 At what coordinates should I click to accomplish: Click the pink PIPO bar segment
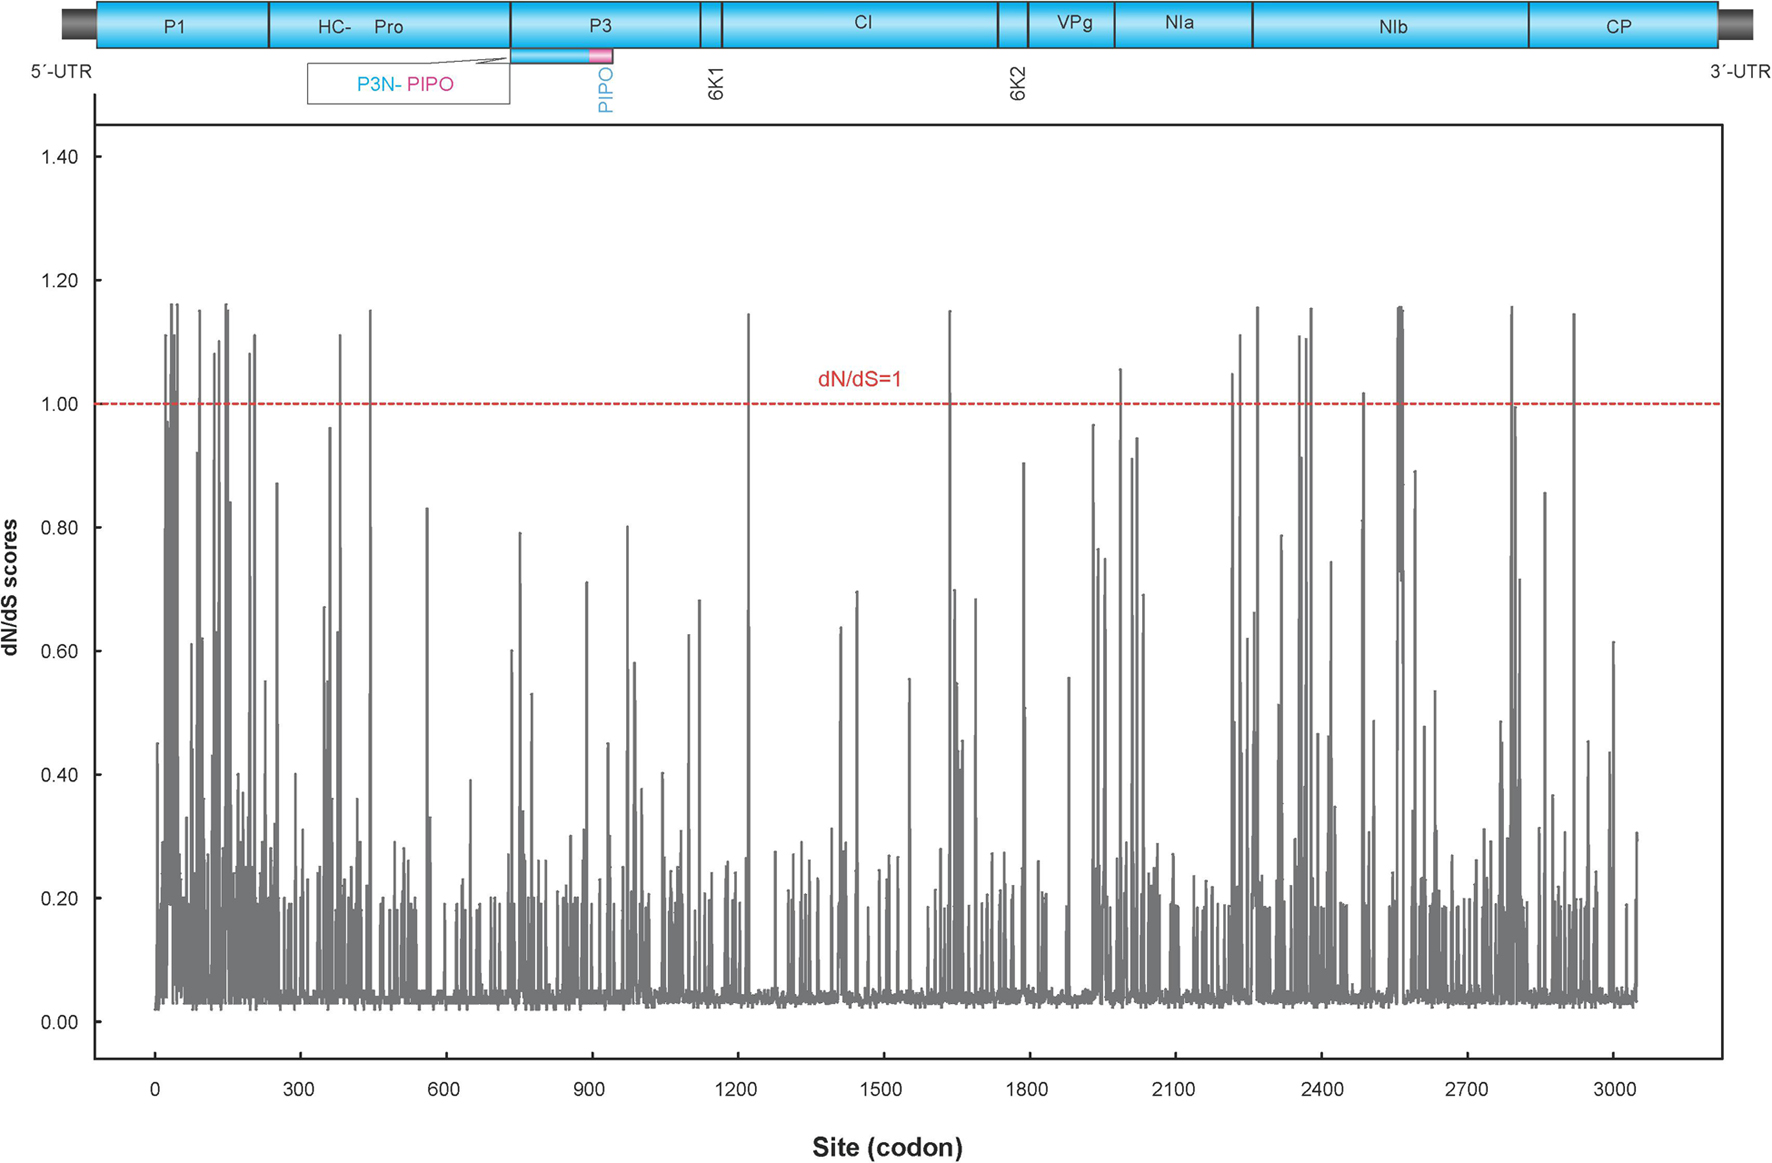pos(600,56)
